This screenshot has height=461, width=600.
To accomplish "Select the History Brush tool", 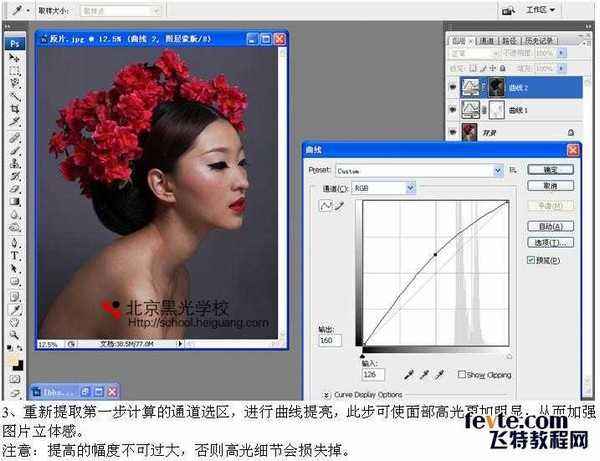I will [15, 176].
